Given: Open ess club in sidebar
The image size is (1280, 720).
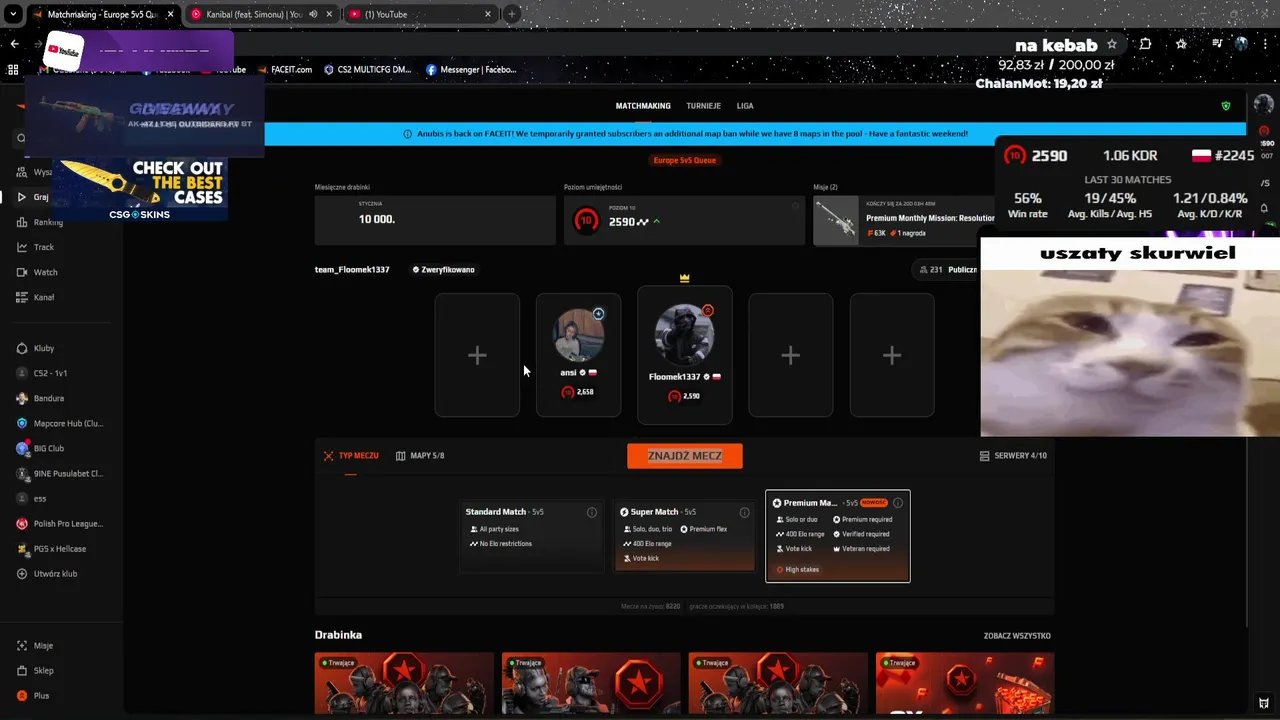Looking at the screenshot, I should click(x=32, y=498).
